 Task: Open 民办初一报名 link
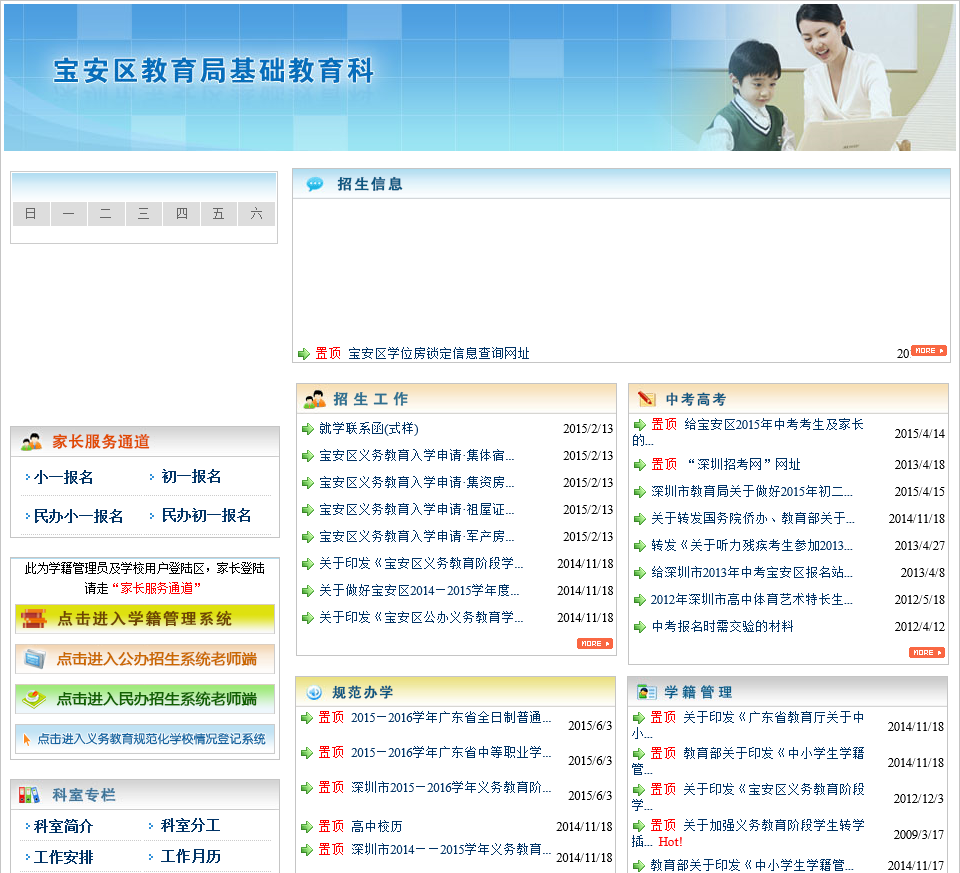(206, 515)
